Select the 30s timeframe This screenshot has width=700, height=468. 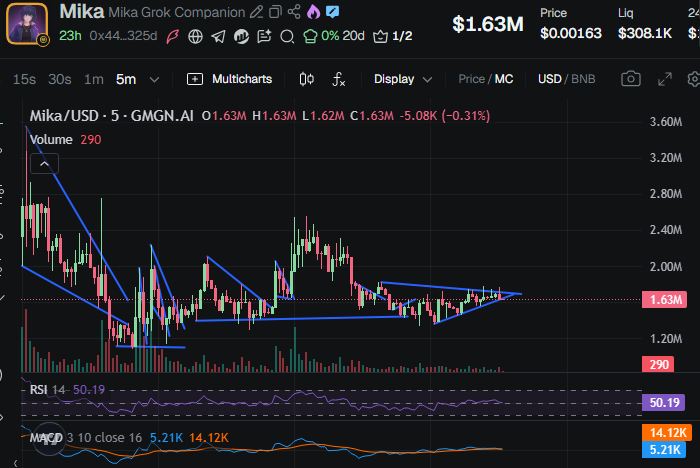pyautogui.click(x=59, y=79)
